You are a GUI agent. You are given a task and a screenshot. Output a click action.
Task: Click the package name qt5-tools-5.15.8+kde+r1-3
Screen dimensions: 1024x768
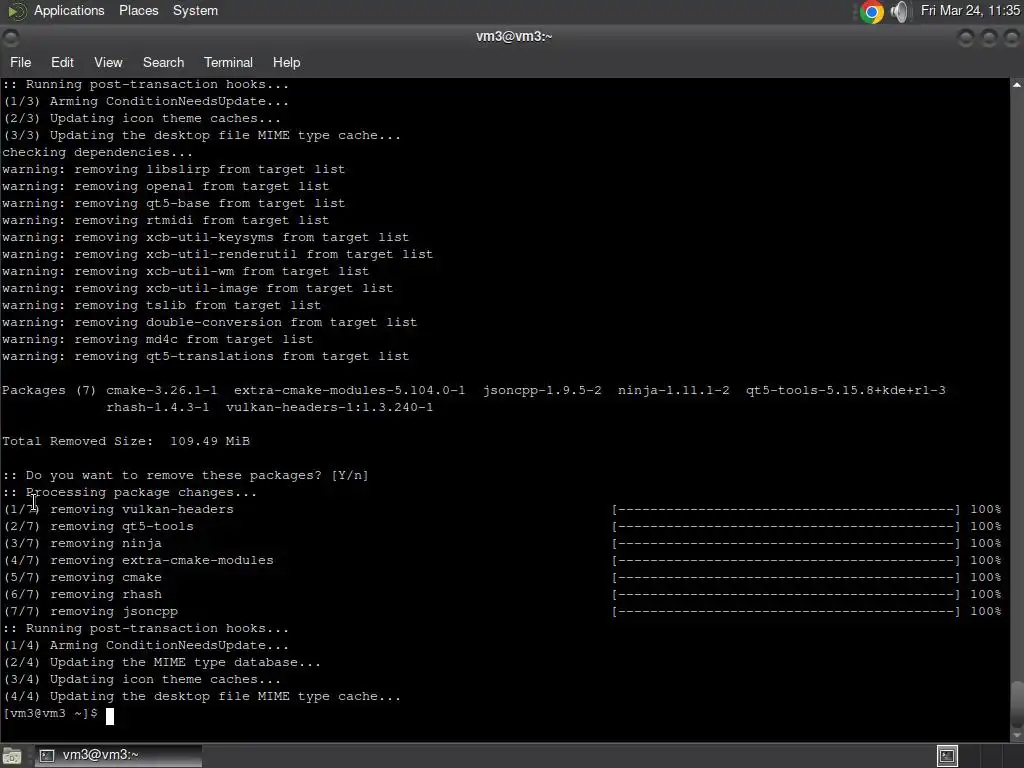pos(846,391)
